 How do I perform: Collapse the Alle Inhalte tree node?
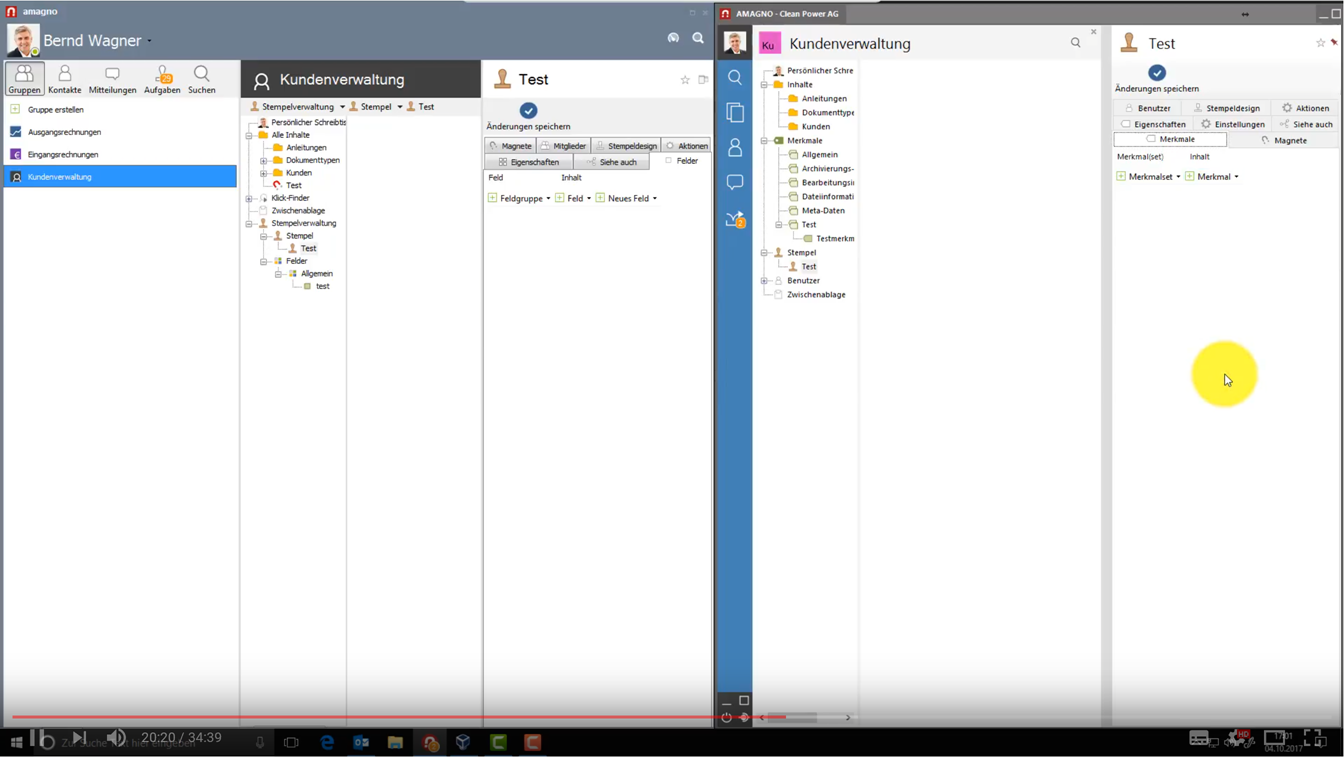coord(249,135)
